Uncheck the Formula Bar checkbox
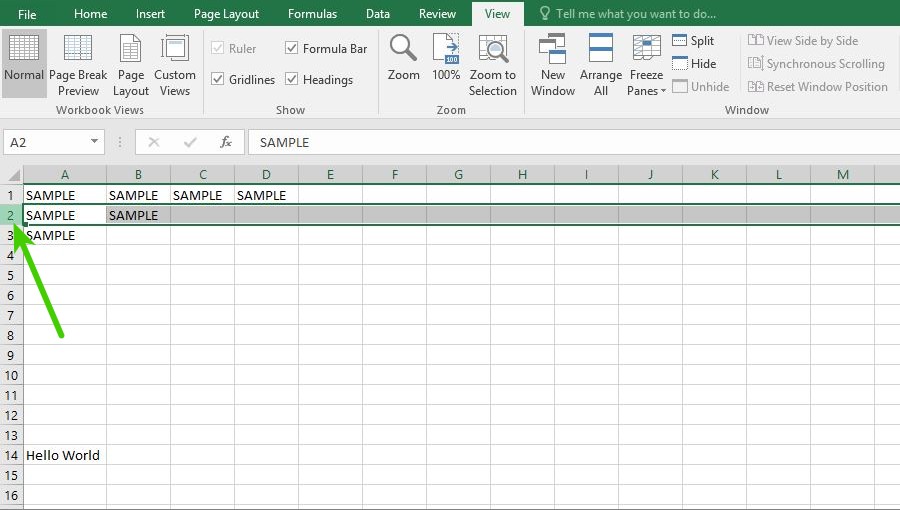Image resolution: width=900 pixels, height=510 pixels. point(292,48)
